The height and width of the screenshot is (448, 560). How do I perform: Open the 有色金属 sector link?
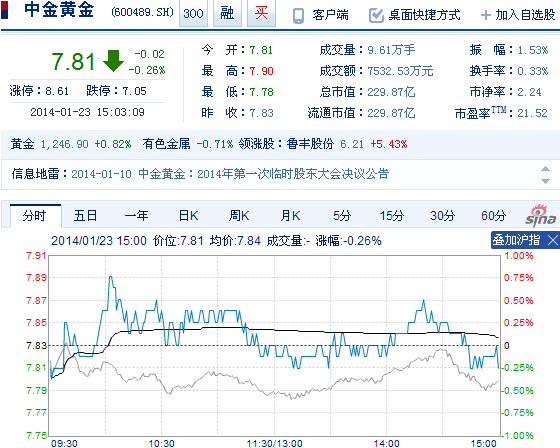coord(166,144)
